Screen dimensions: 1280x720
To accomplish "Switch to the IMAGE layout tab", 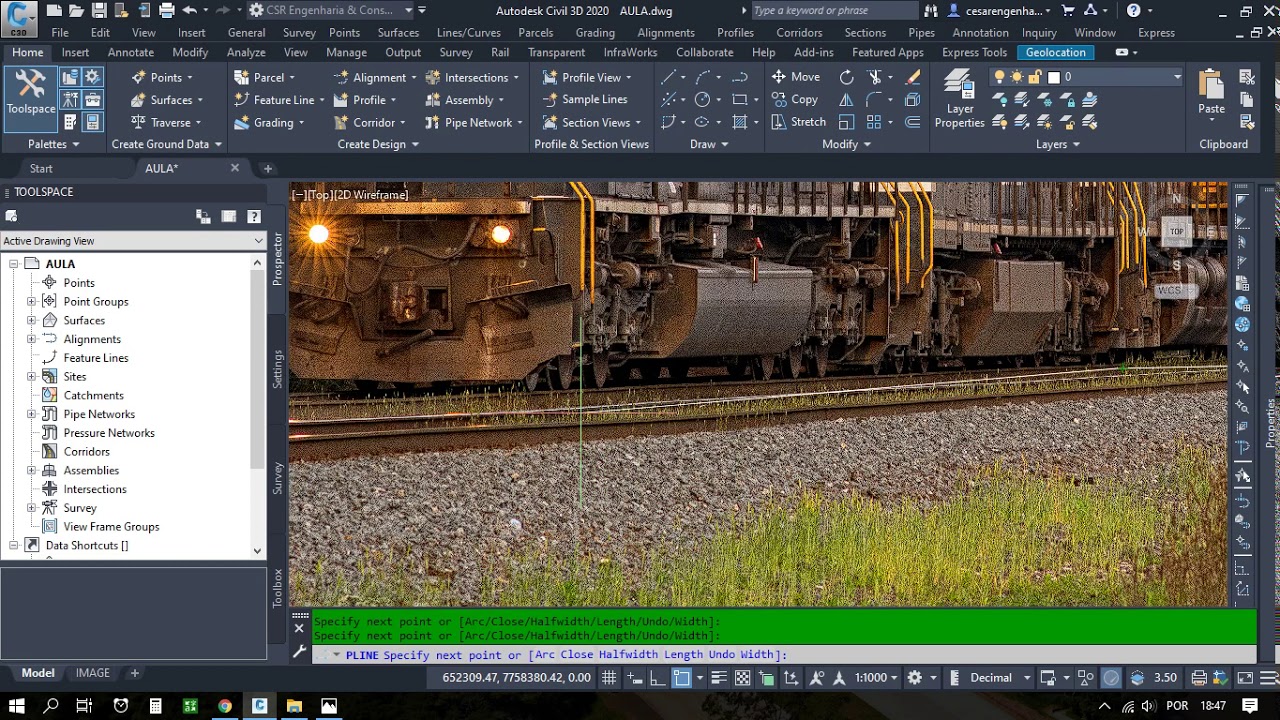I will (x=93, y=673).
